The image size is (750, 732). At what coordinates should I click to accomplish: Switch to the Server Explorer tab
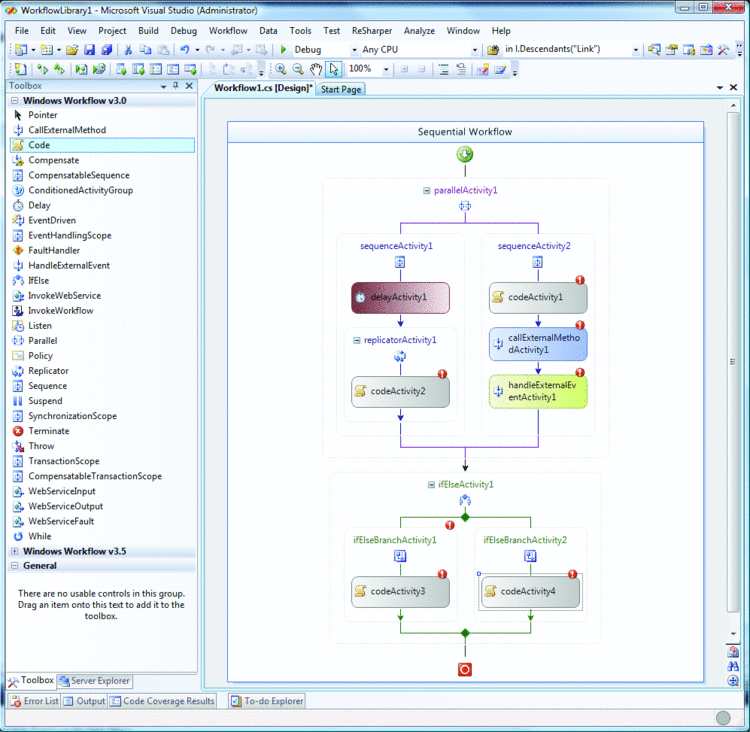coord(95,681)
